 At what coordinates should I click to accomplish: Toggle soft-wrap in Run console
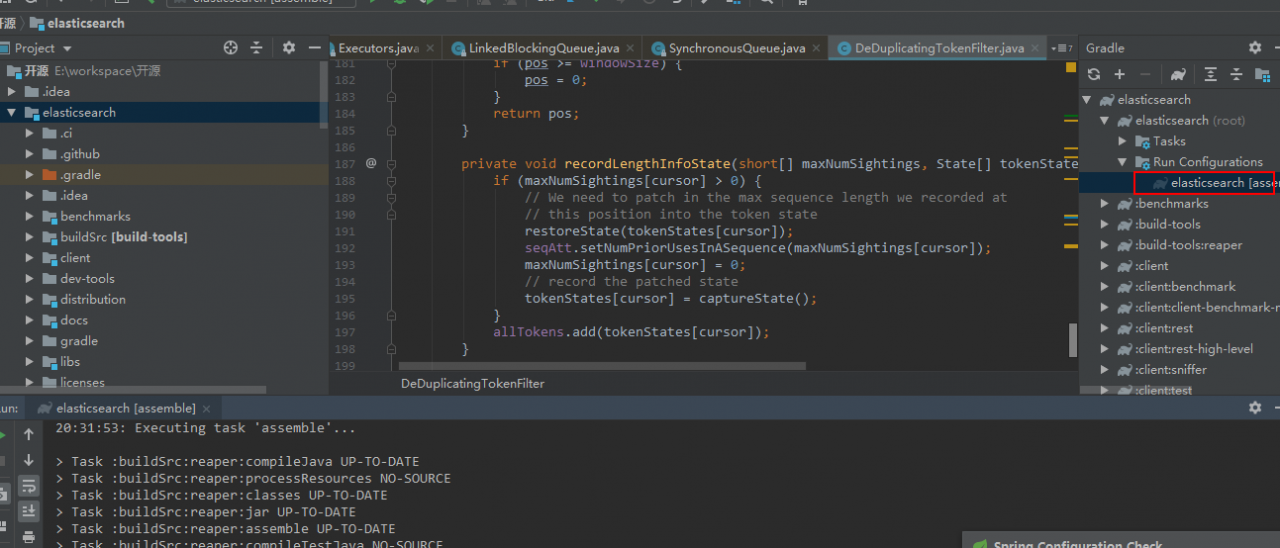coord(29,486)
